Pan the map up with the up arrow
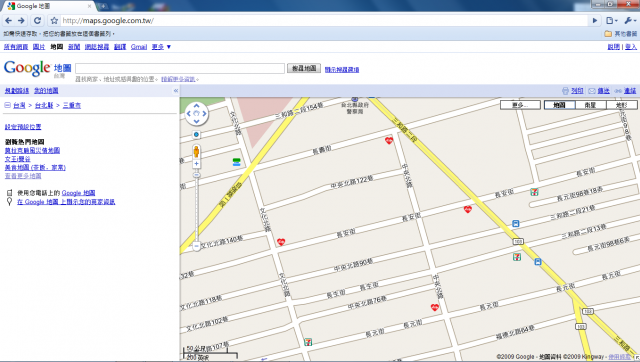The width and height of the screenshot is (640, 362). 196,105
